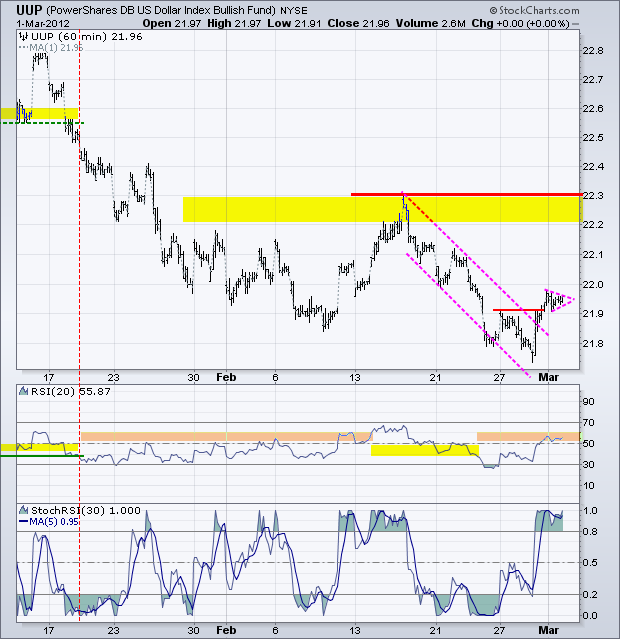
Task: Click the Open 21.97 value
Action: 172,24
